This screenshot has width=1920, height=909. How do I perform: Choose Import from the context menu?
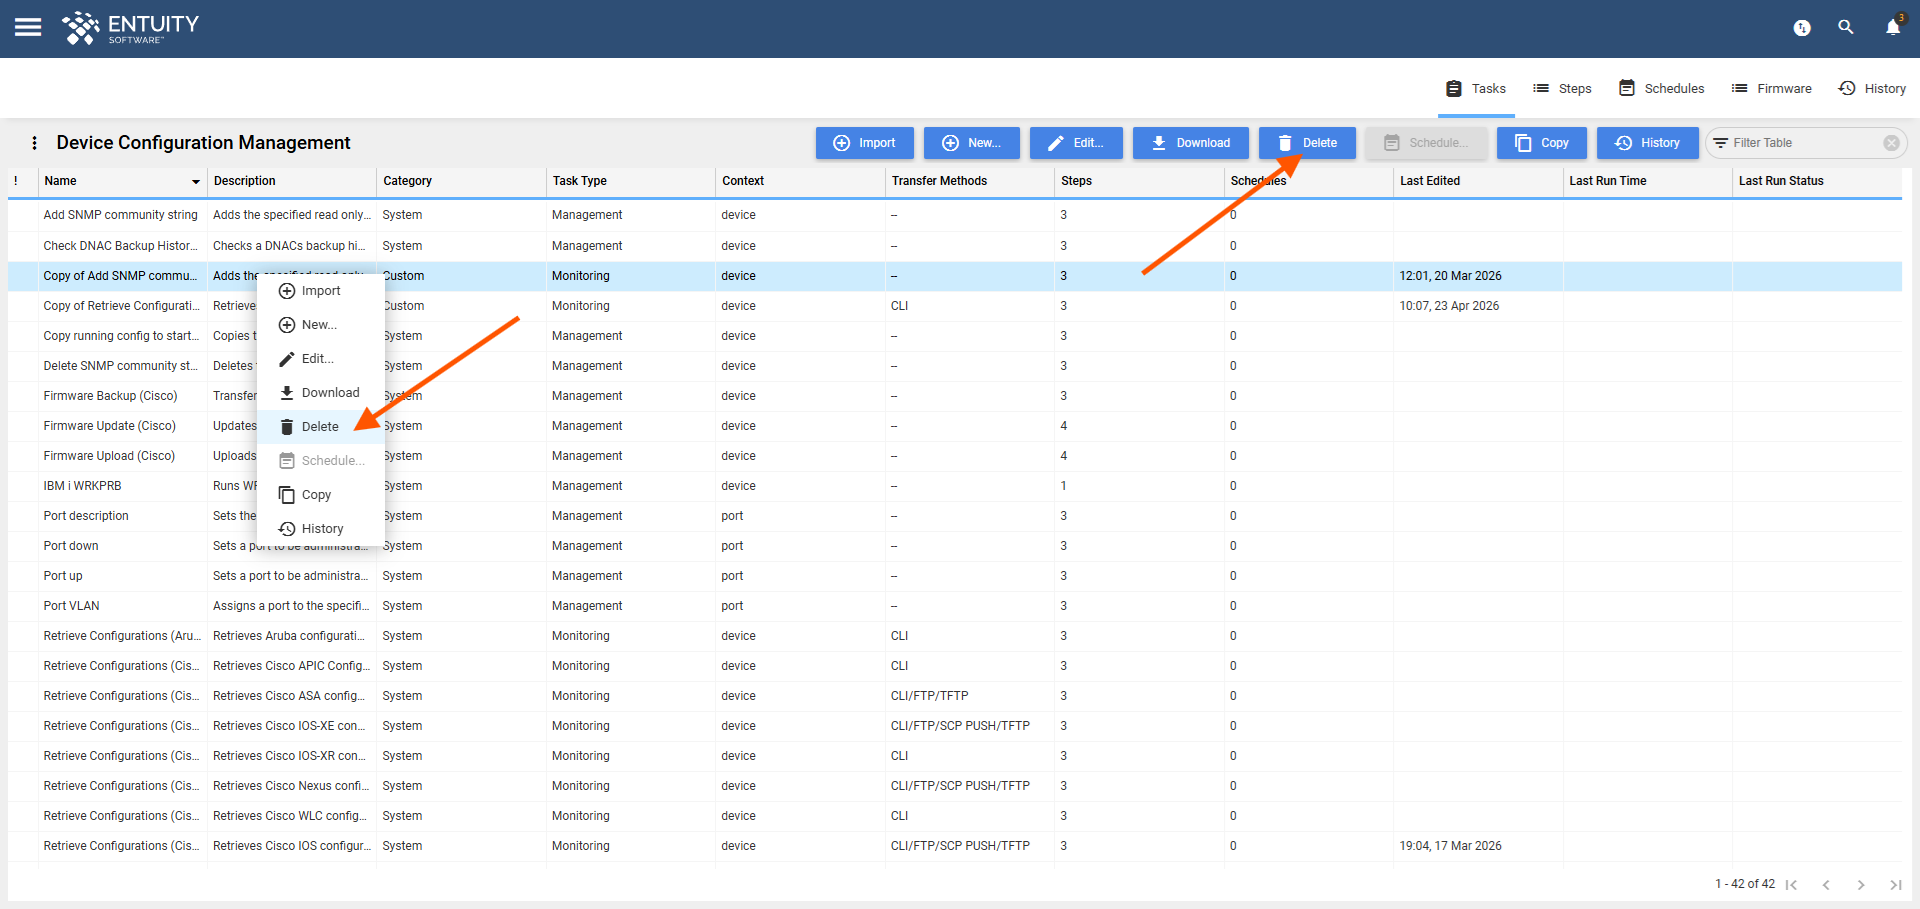coord(321,291)
